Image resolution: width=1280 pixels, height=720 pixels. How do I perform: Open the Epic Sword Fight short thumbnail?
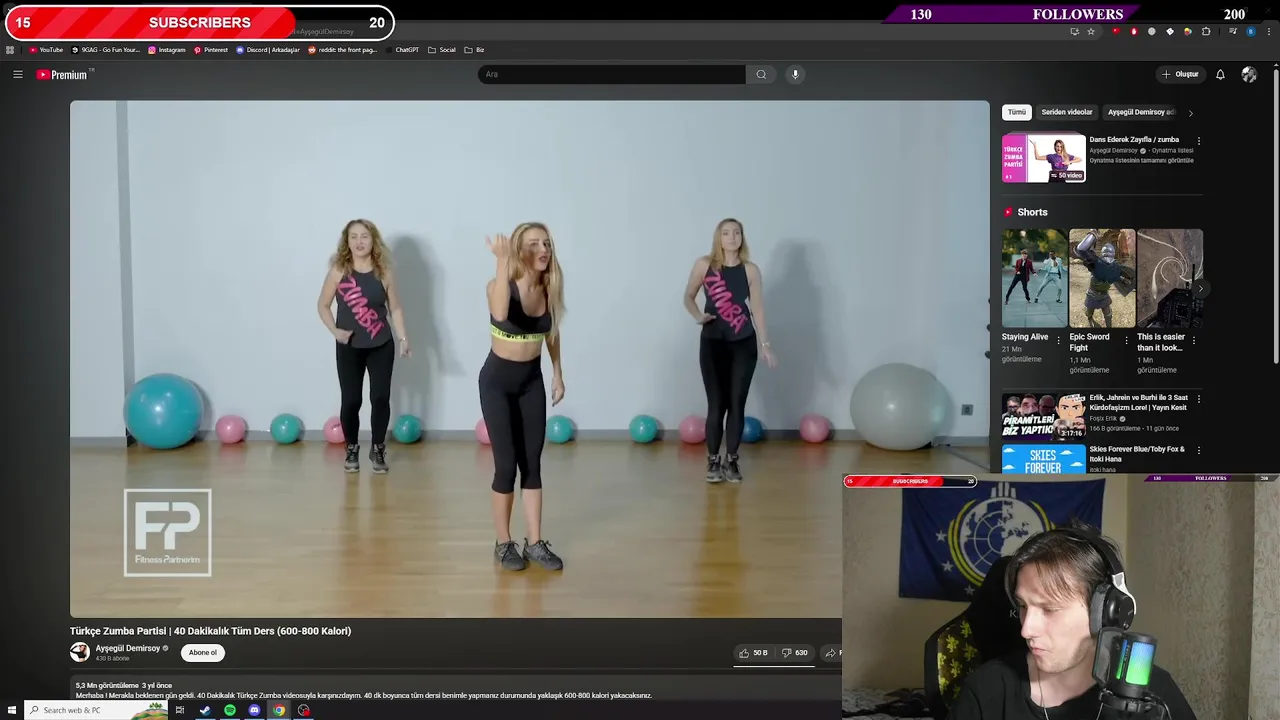(x=1102, y=278)
